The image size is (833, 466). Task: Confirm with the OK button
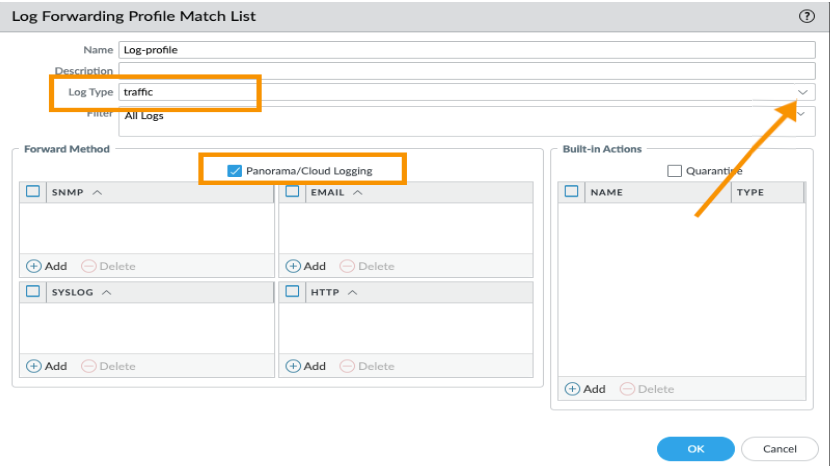tap(696, 449)
